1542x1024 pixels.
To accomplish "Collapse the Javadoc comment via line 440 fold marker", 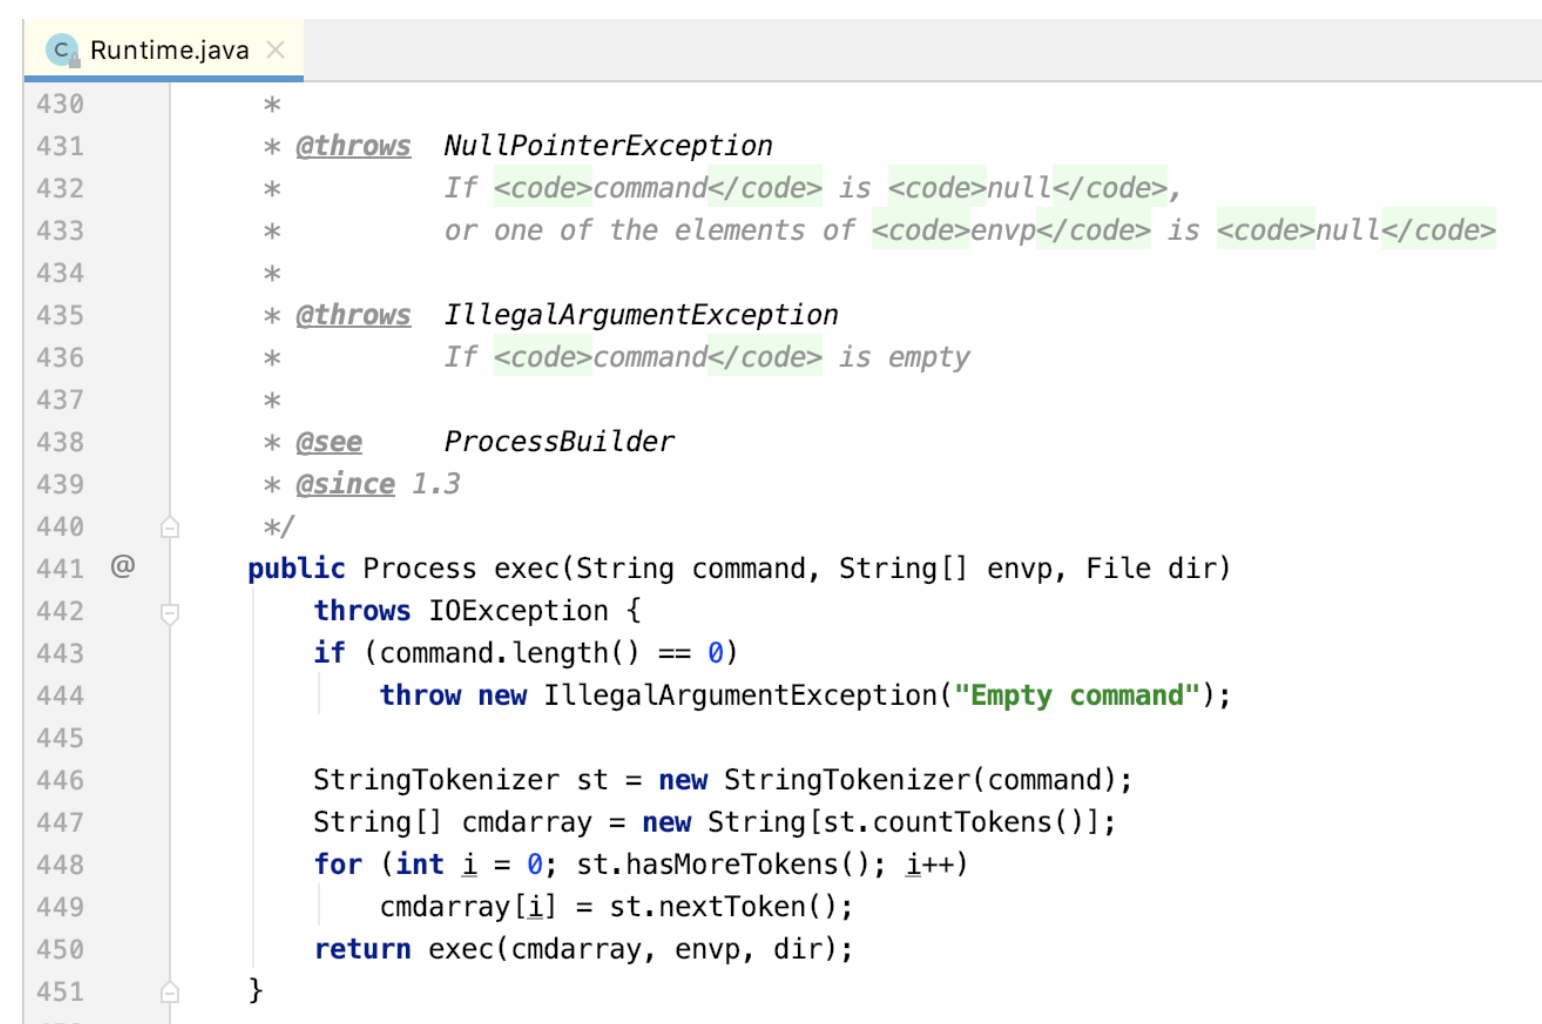I will pyautogui.click(x=170, y=527).
